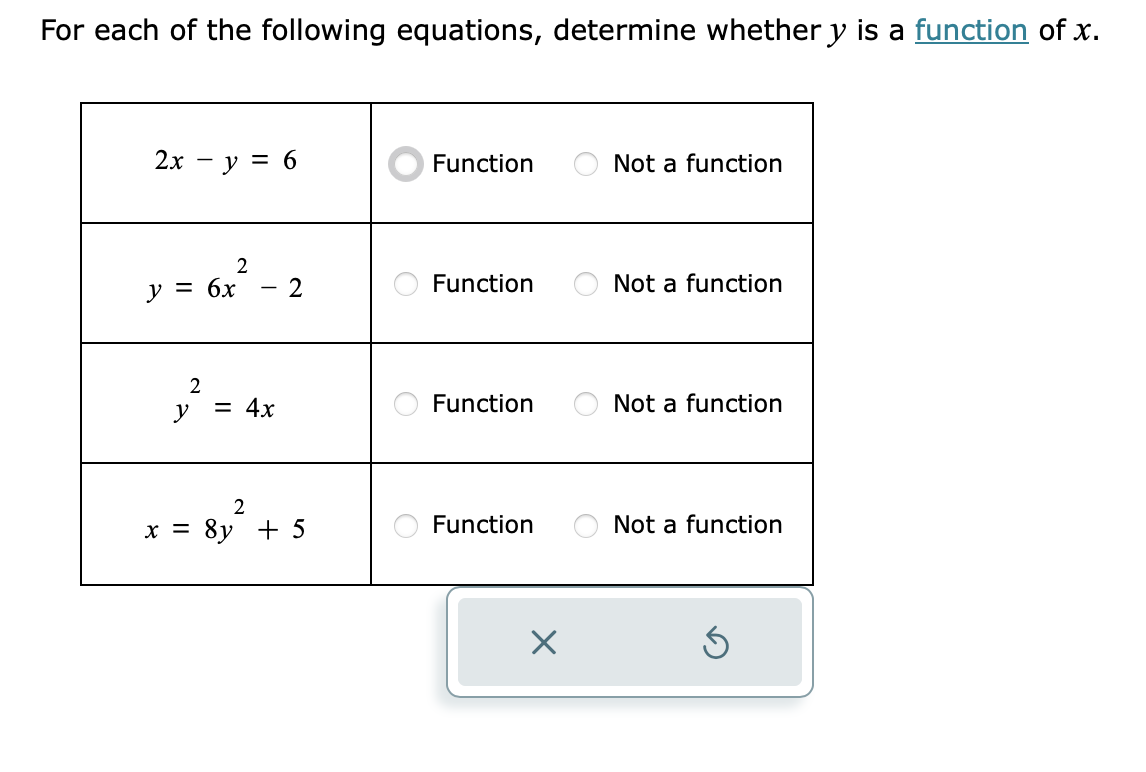Select Not a function for y = 6x² − 2
Viewport: 1146px width, 772px height.
pyautogui.click(x=585, y=284)
